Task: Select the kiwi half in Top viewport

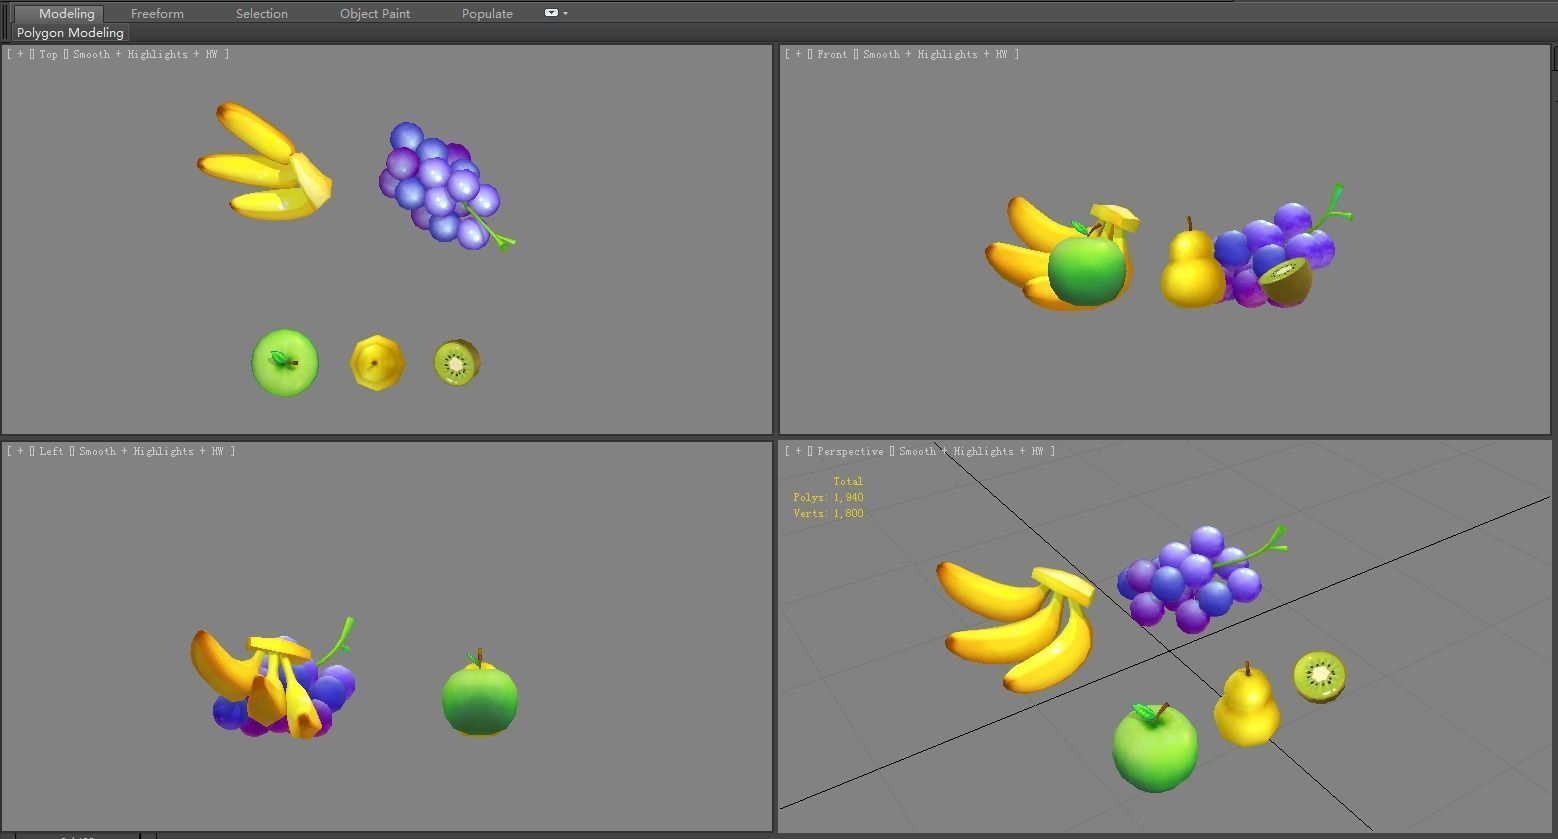Action: [457, 362]
